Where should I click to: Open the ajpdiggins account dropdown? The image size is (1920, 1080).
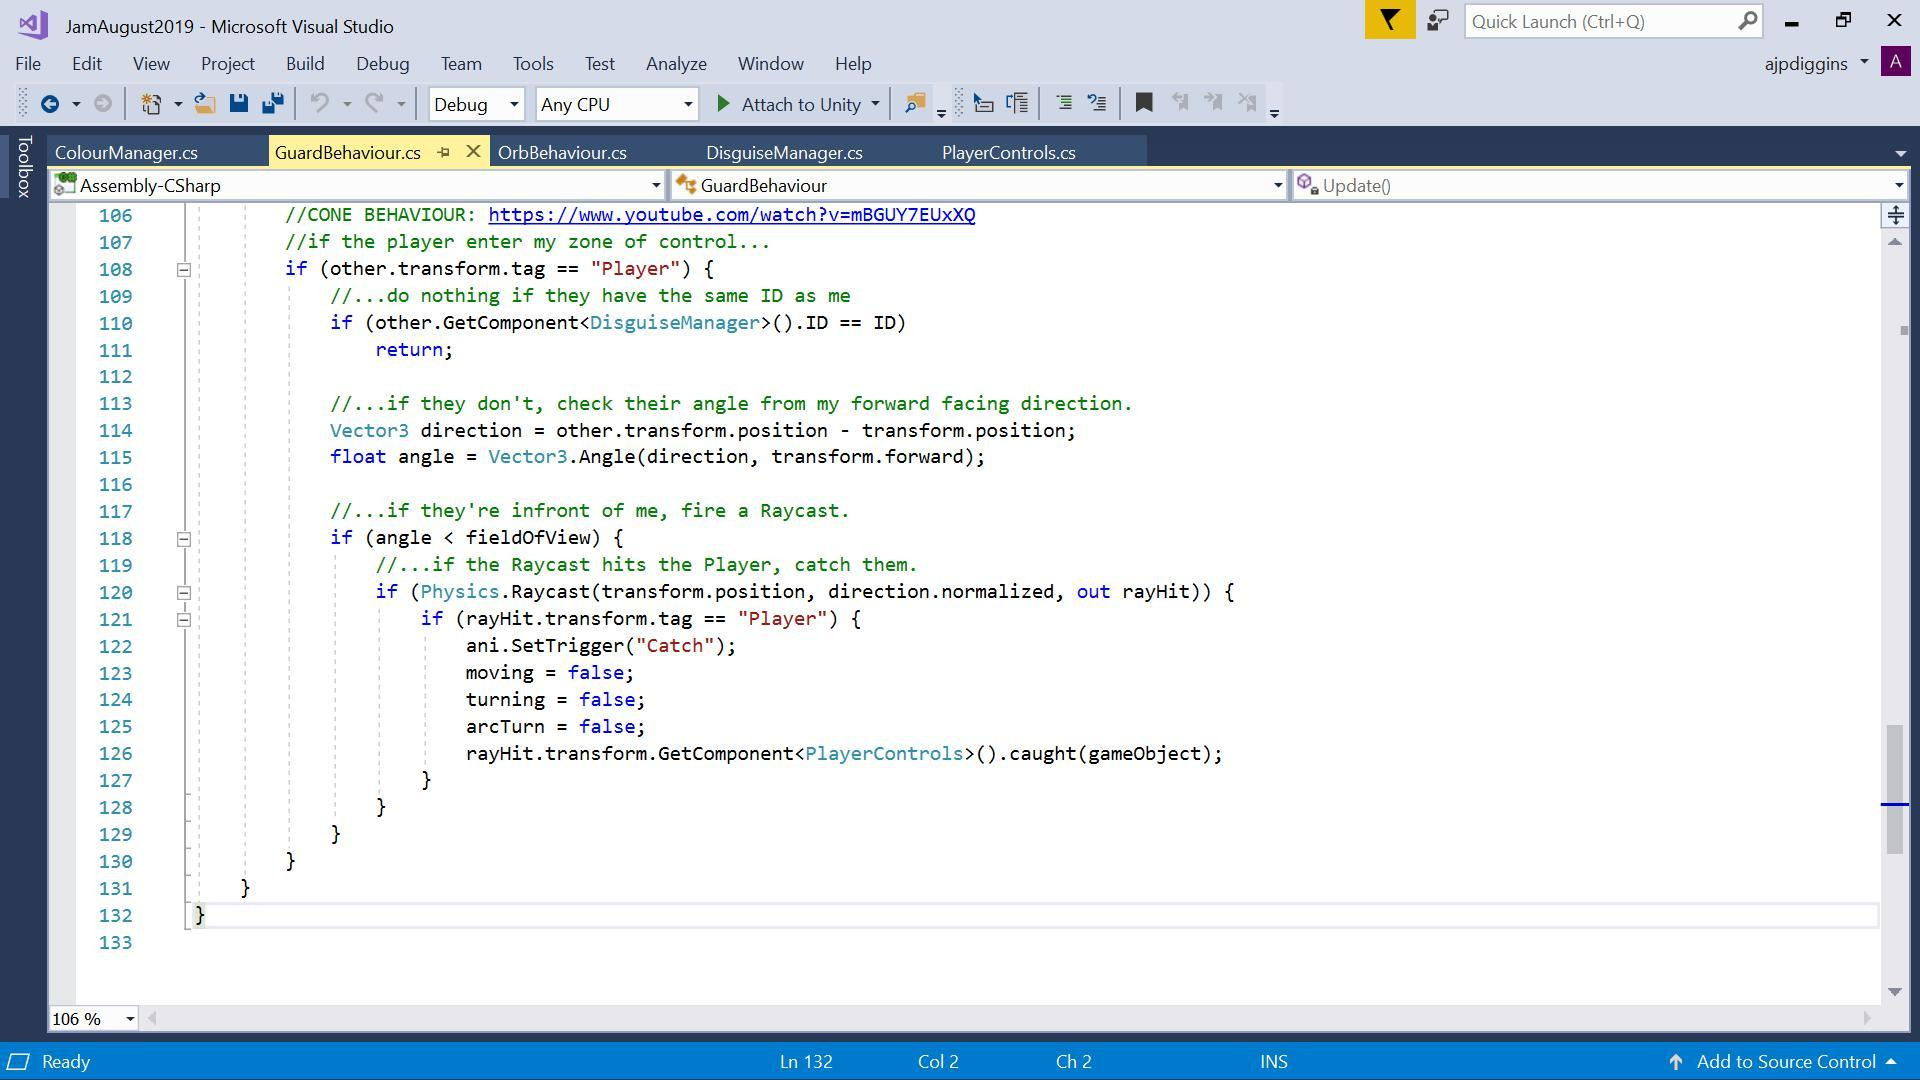[1816, 63]
